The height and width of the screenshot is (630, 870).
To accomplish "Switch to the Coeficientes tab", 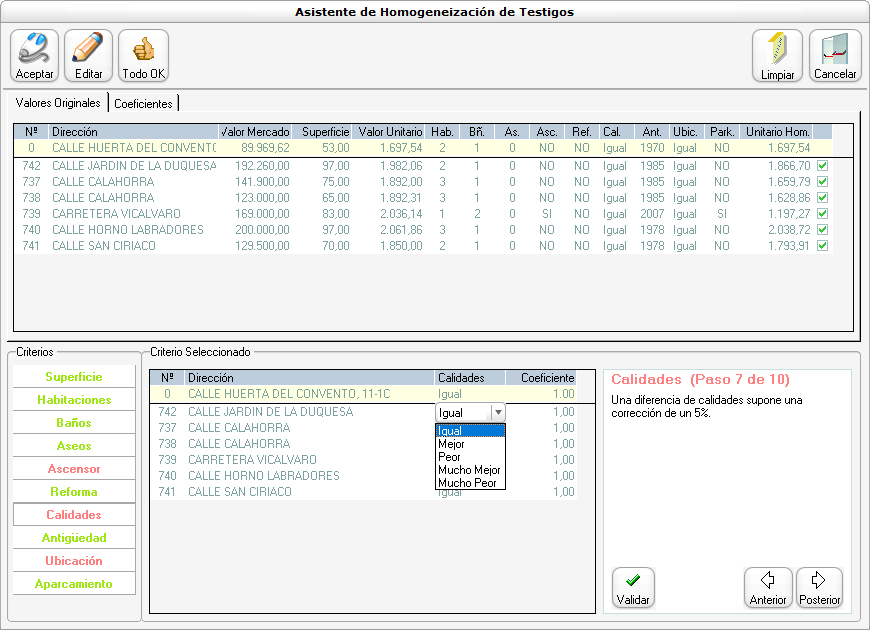I will [x=144, y=103].
